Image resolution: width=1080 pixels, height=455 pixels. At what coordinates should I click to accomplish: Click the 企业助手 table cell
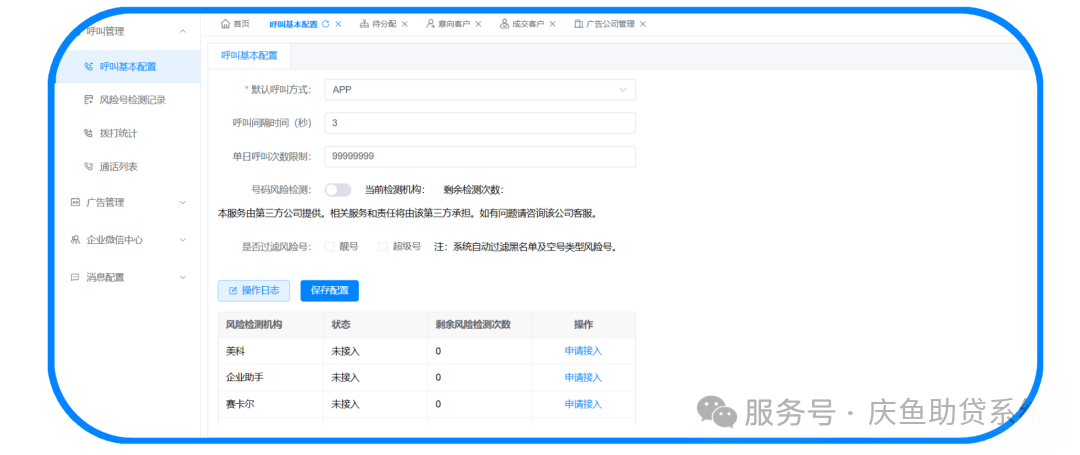pyautogui.click(x=271, y=377)
